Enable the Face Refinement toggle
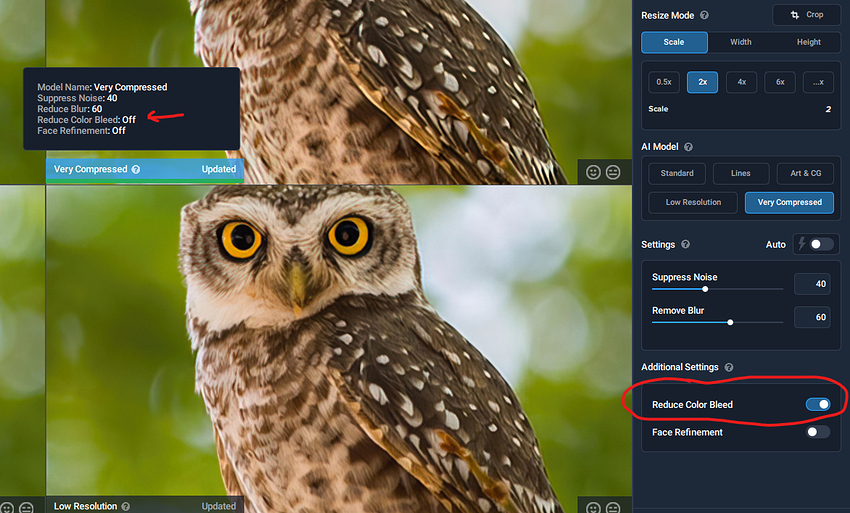This screenshot has width=850, height=513. click(817, 432)
